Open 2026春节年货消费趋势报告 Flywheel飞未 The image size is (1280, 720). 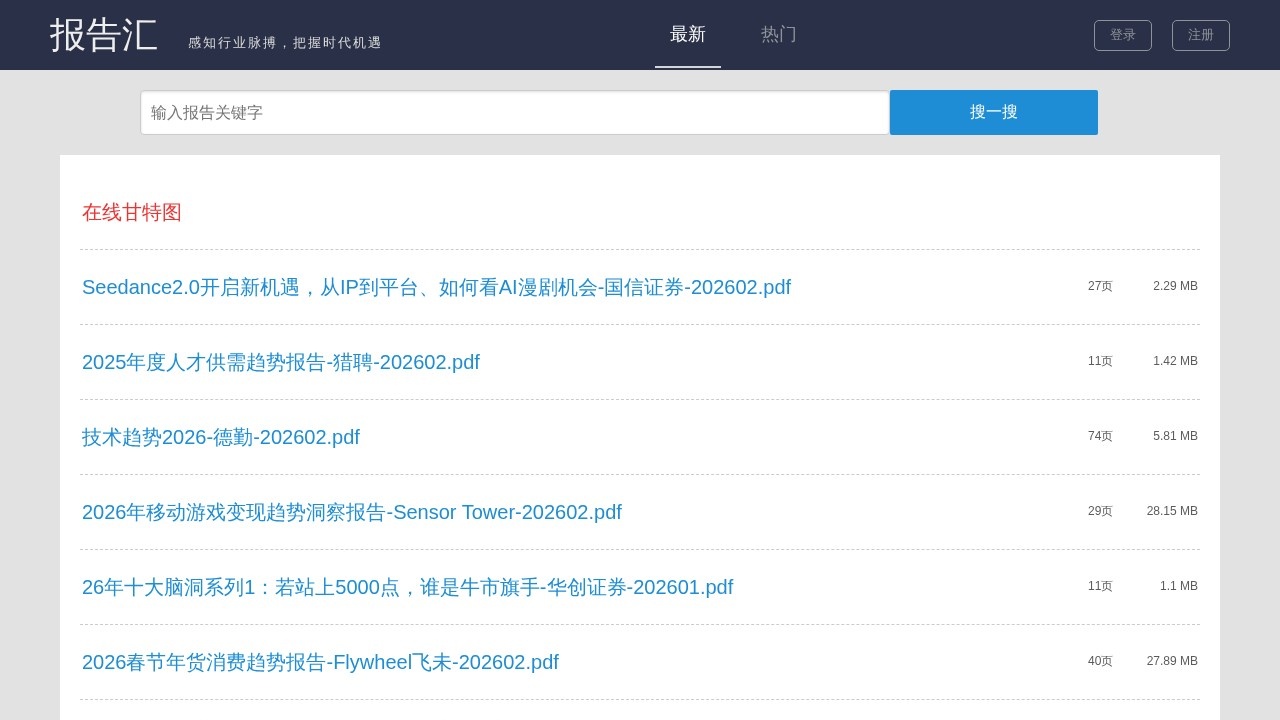pyautogui.click(x=320, y=662)
